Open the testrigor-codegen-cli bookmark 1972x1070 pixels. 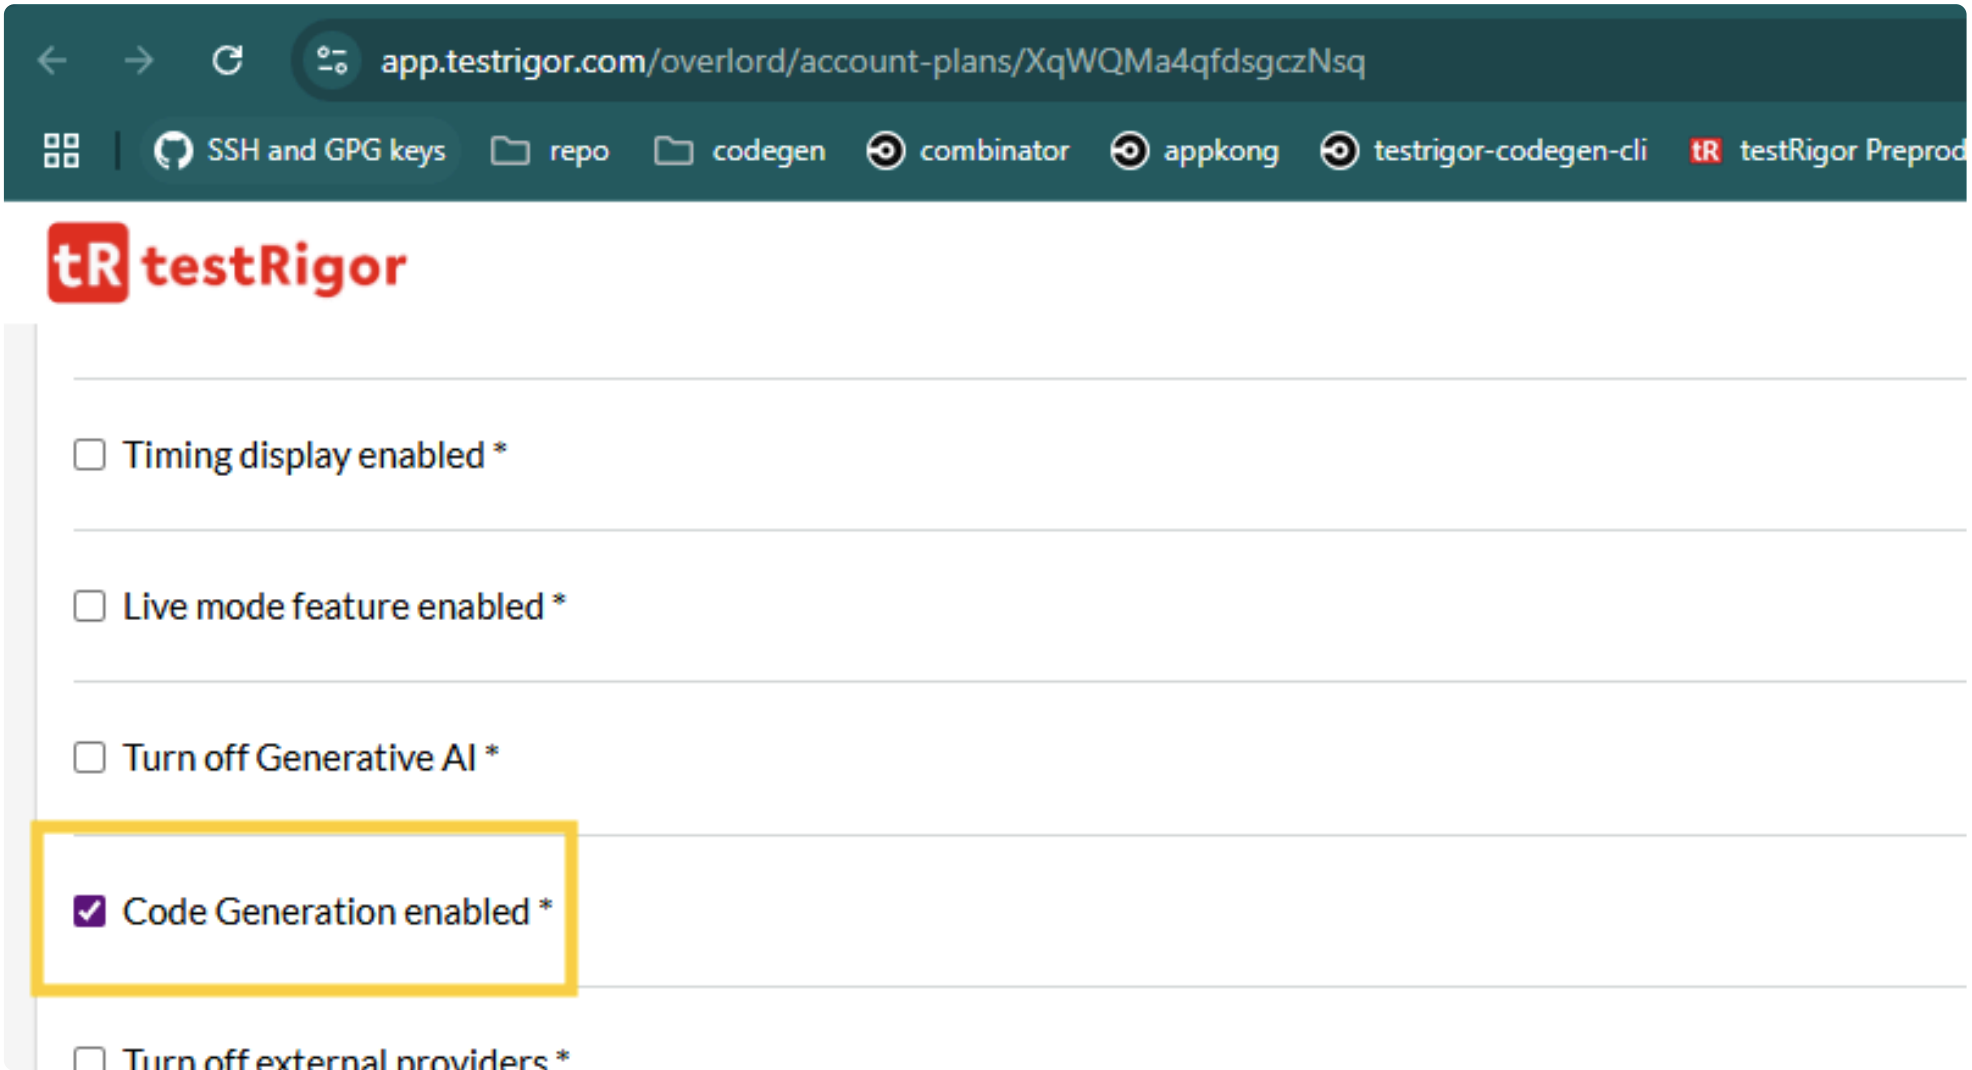(1484, 151)
